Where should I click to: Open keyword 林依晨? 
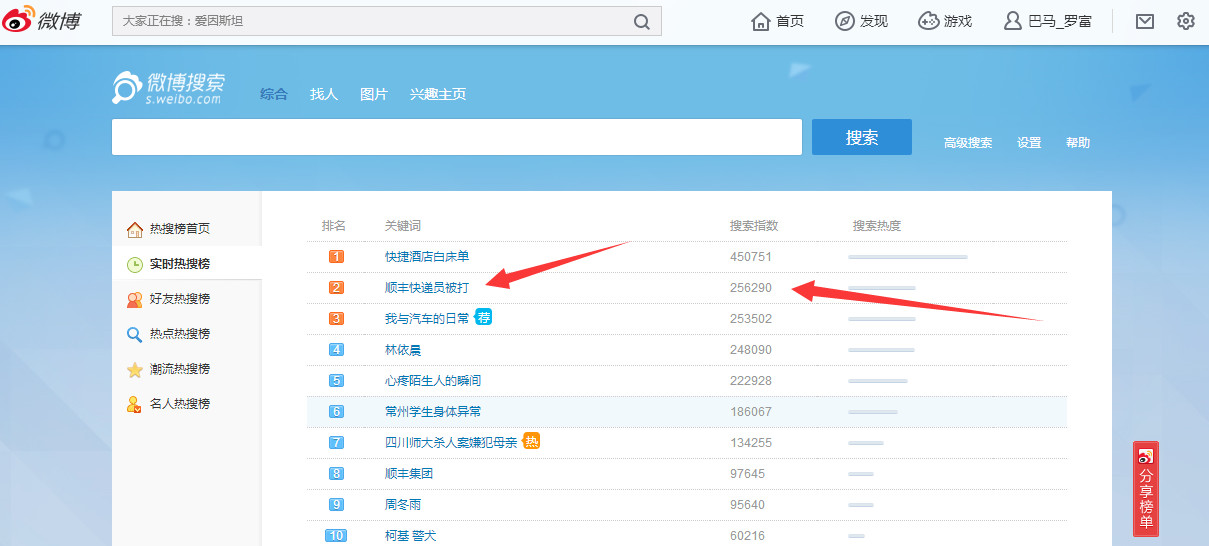403,350
